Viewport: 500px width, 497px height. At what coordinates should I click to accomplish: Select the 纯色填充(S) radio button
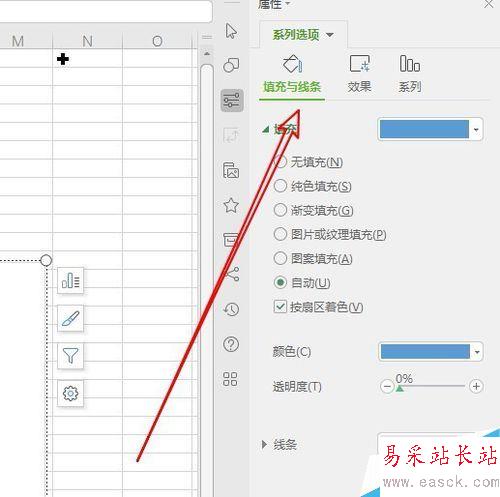280,186
